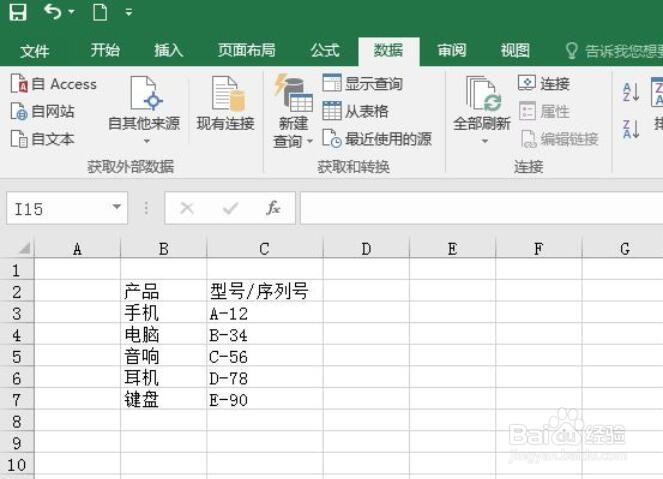The width and height of the screenshot is (663, 479).
Task: Click cell containing 型号/序列号
Action: (x=265, y=291)
